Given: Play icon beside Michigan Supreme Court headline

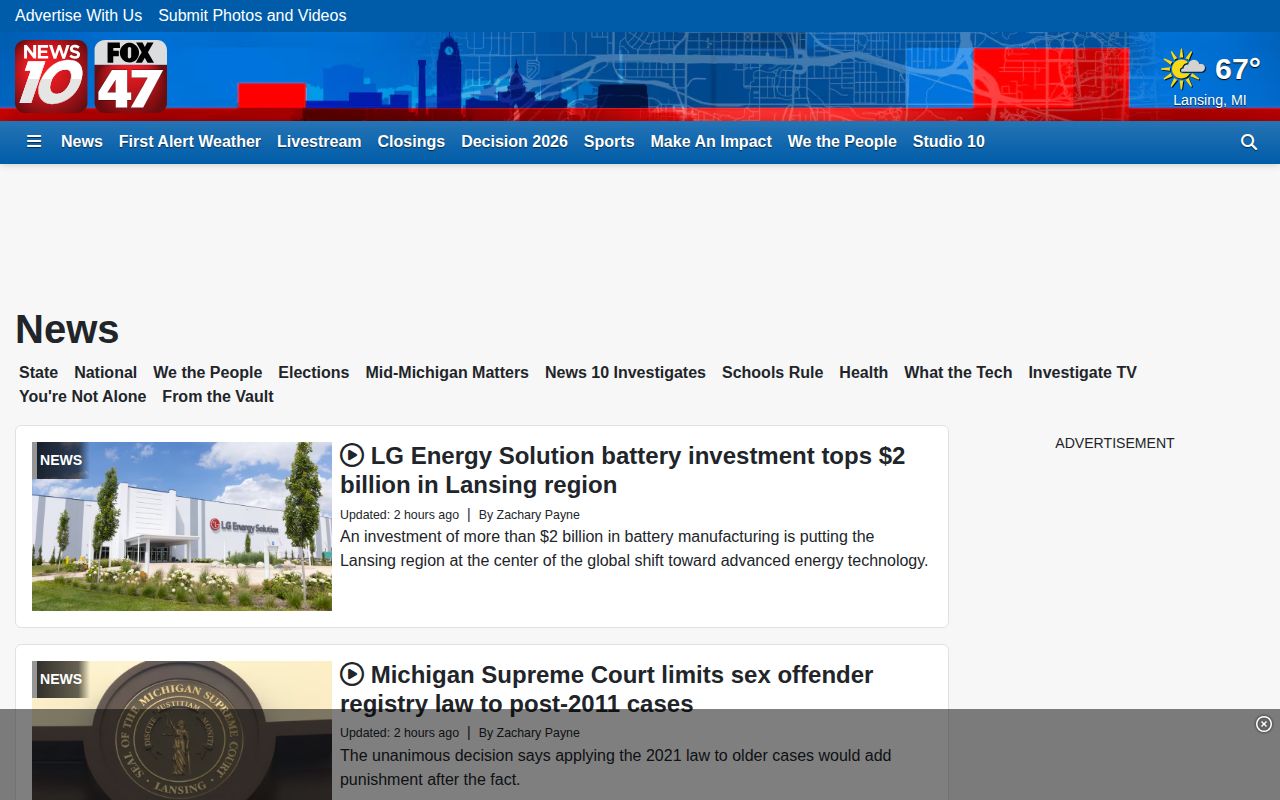Looking at the screenshot, I should (x=352, y=674).
